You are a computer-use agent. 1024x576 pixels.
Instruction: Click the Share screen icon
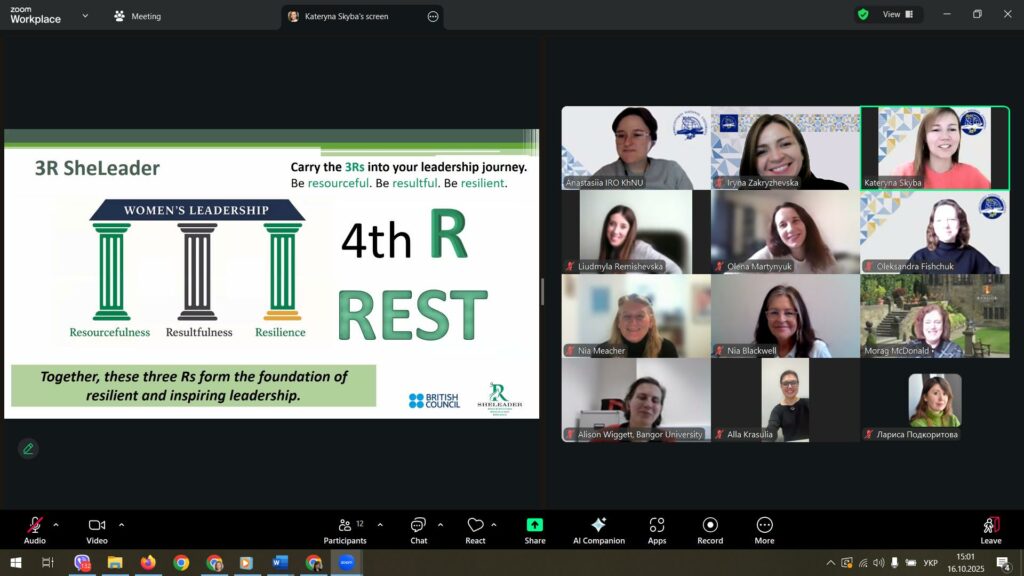[535, 526]
